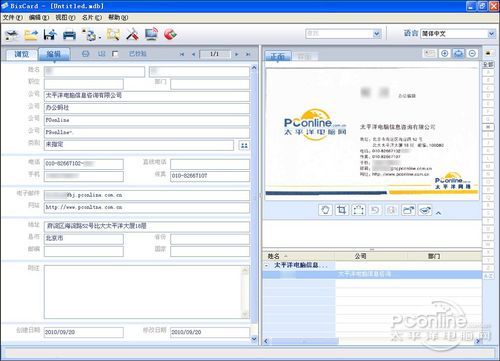Click the hand pan tool icon
This screenshot has width=500, height=361.
pos(325,210)
